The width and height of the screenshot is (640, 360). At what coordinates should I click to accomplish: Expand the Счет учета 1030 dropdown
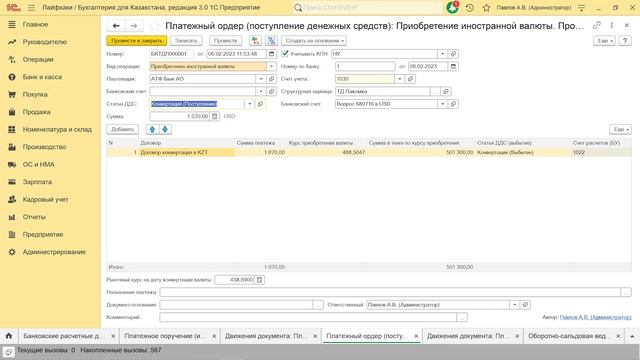(x=400, y=79)
